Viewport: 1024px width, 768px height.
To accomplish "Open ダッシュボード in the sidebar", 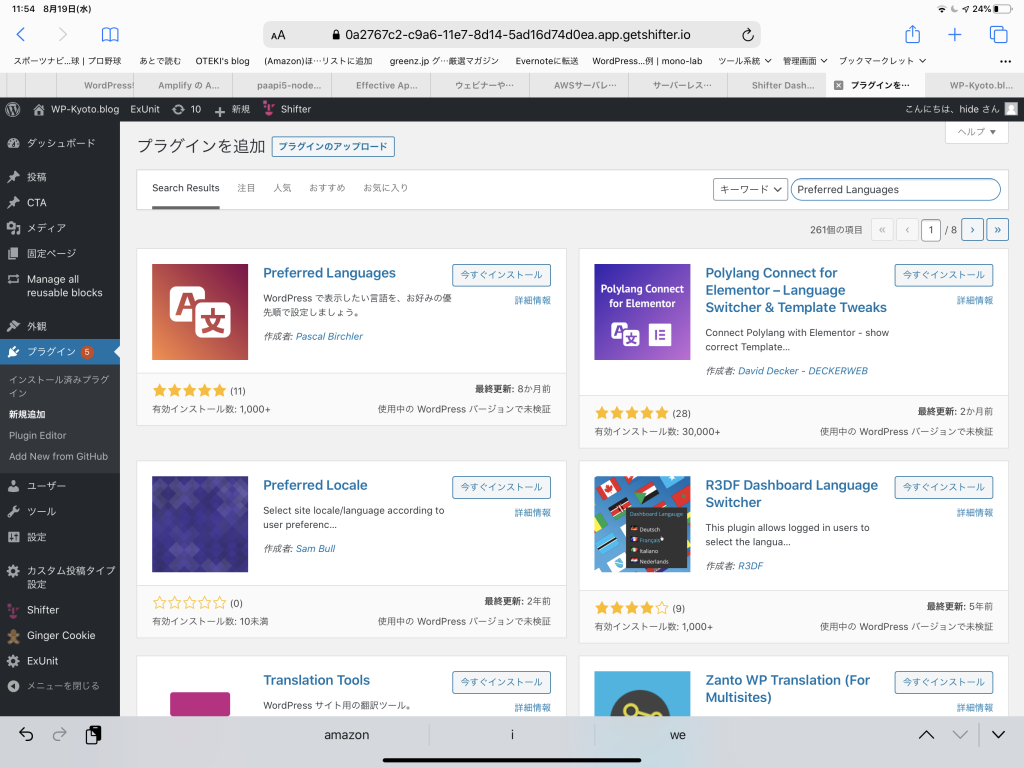I will (61, 143).
